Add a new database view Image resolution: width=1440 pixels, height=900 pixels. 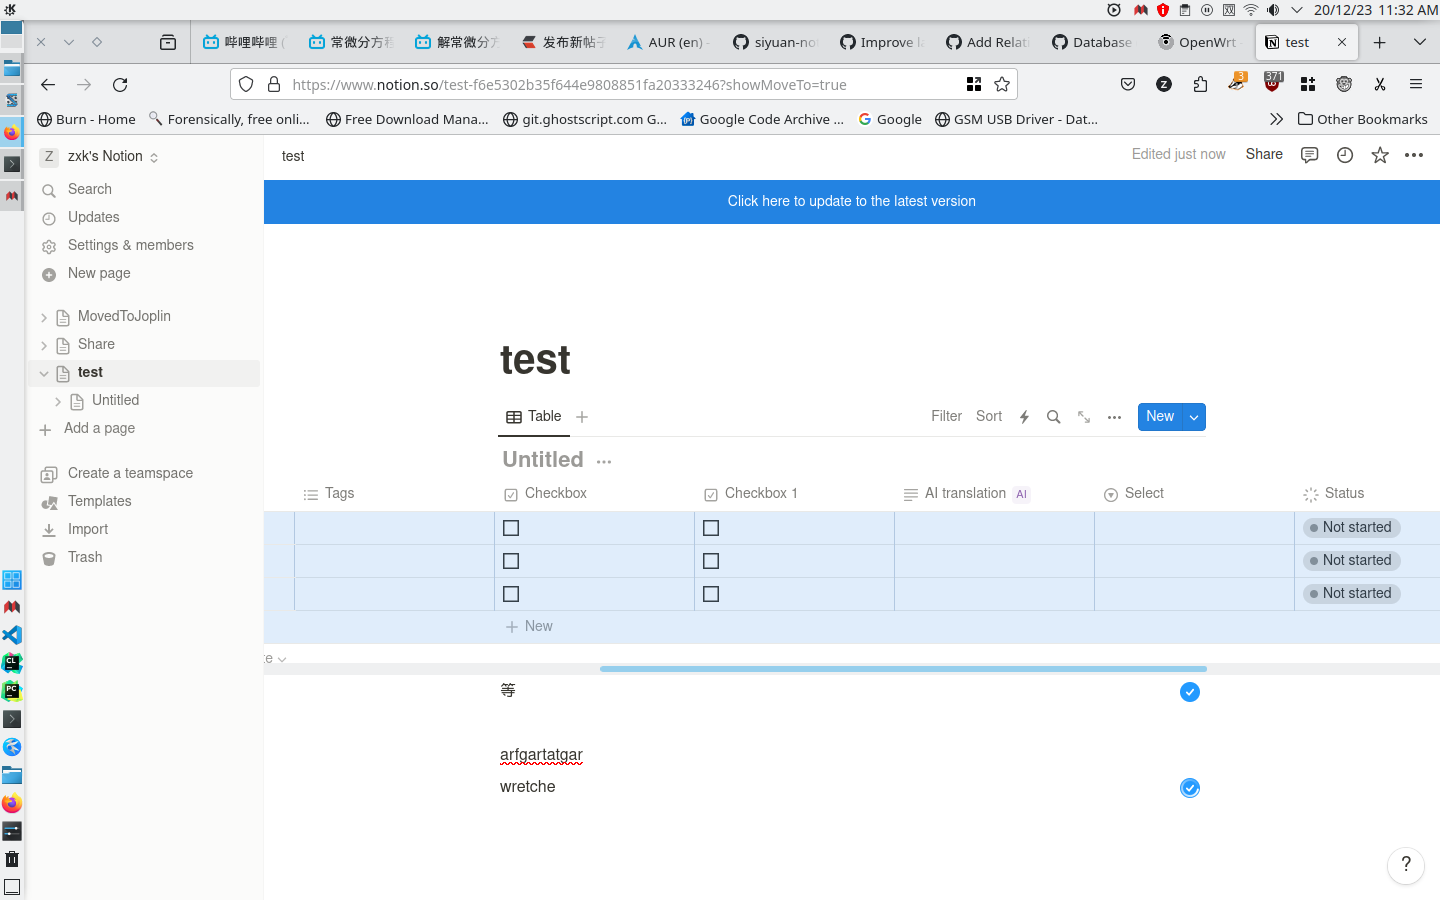click(582, 417)
